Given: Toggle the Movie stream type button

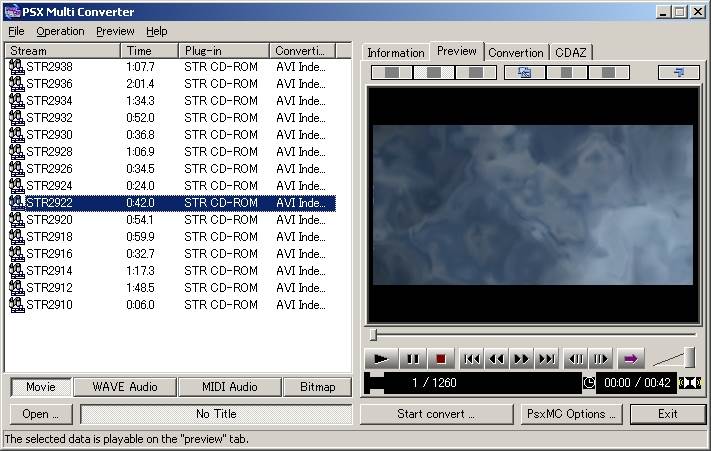Looking at the screenshot, I should click(41, 387).
